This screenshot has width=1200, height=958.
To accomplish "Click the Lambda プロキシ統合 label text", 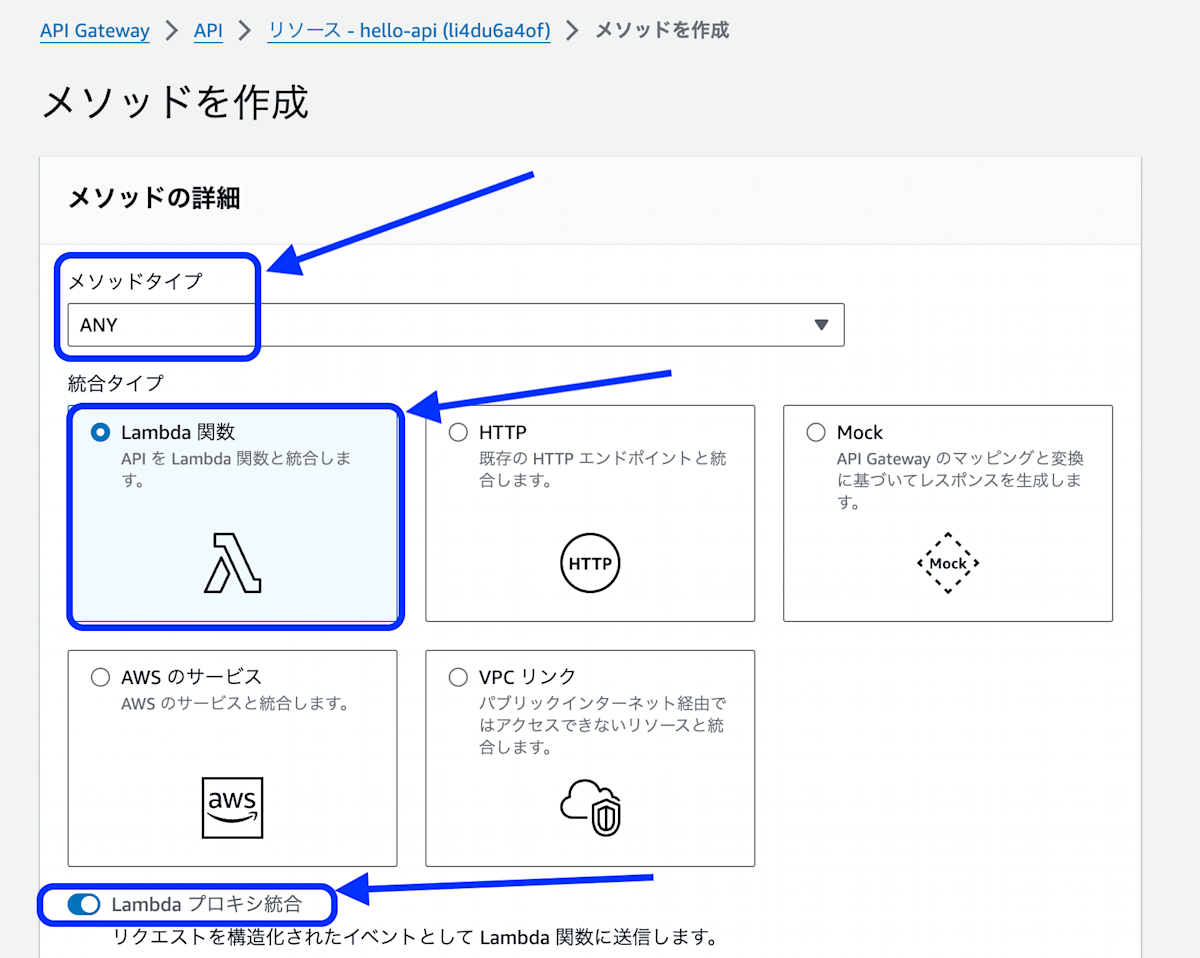I will click(x=206, y=904).
